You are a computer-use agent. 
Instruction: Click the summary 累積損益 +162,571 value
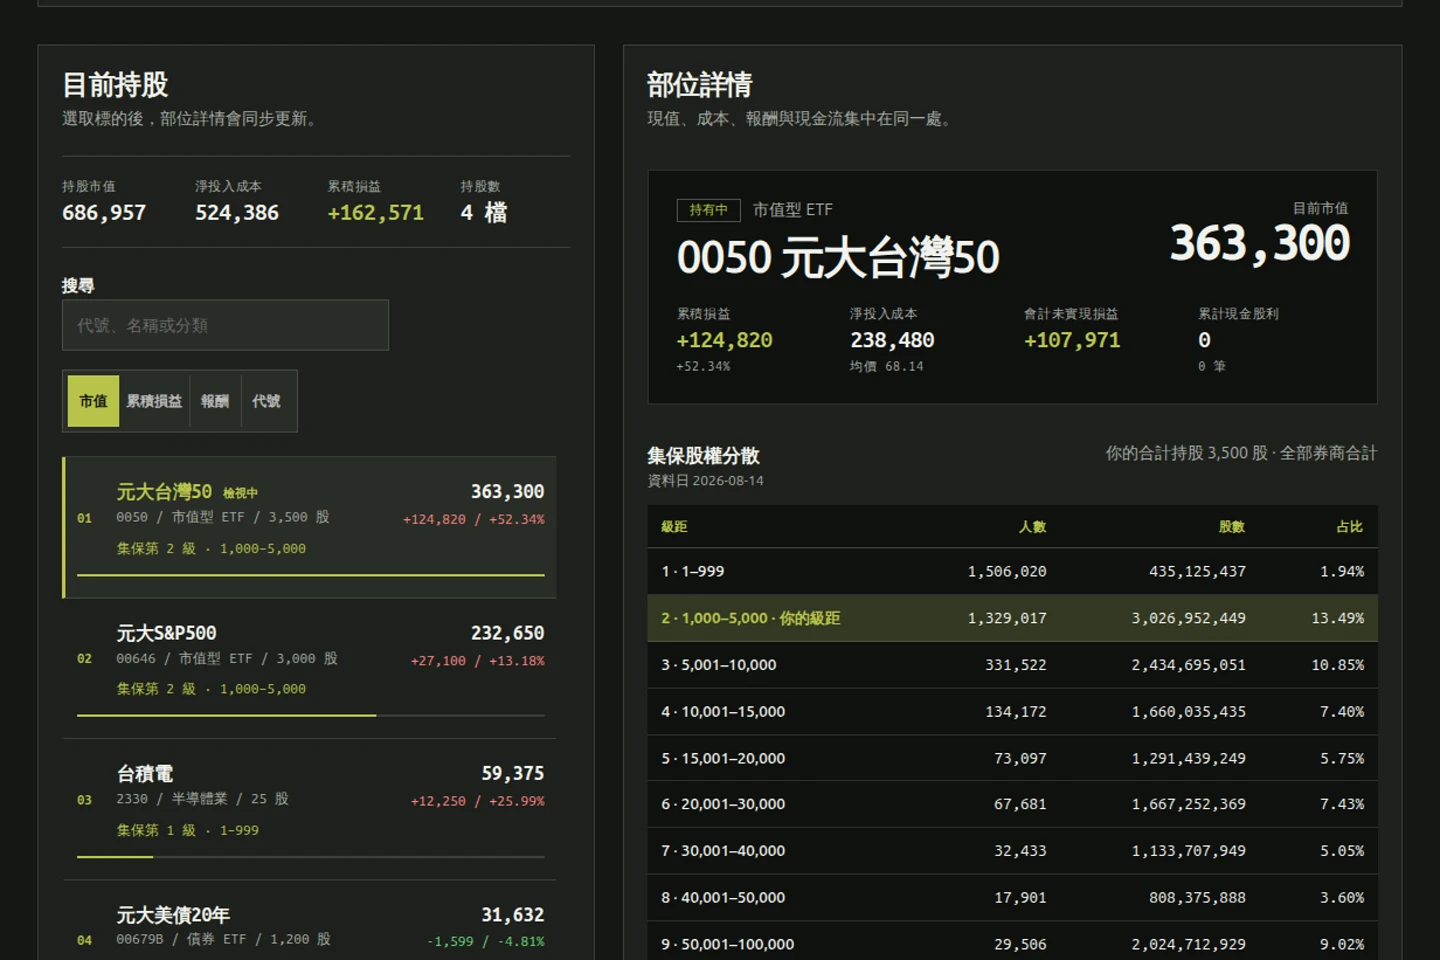(376, 213)
